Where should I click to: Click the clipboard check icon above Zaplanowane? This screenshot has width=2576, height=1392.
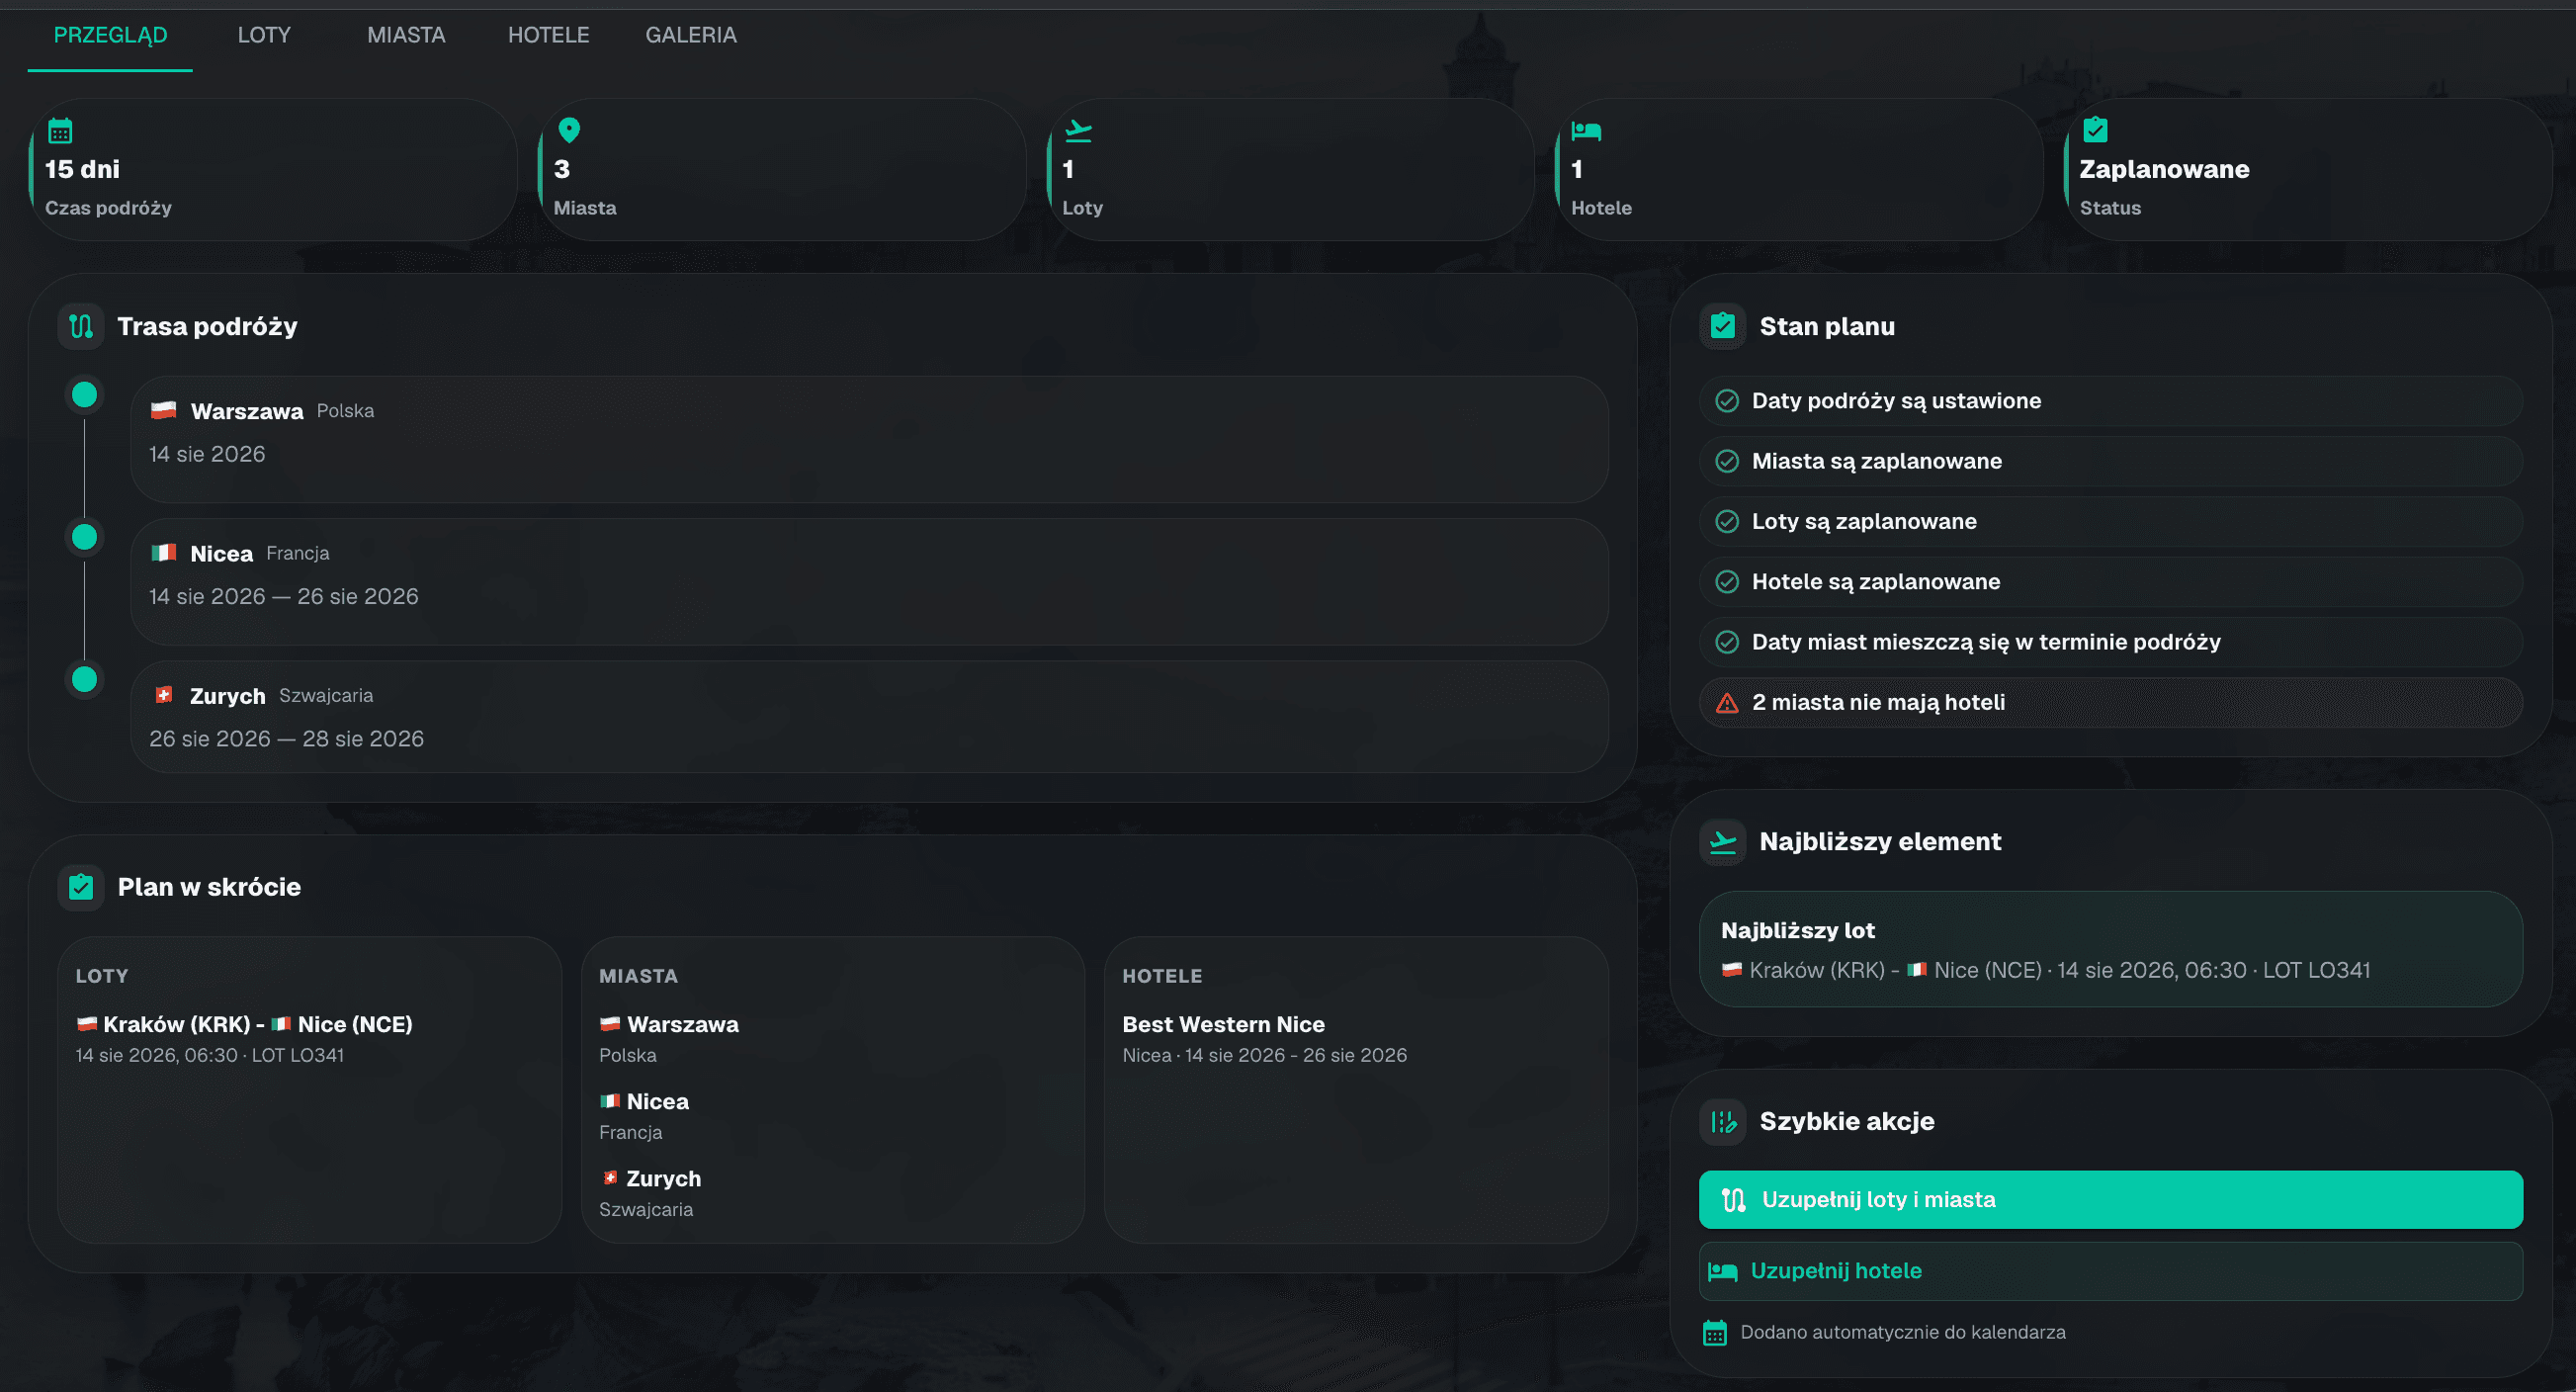click(2095, 130)
